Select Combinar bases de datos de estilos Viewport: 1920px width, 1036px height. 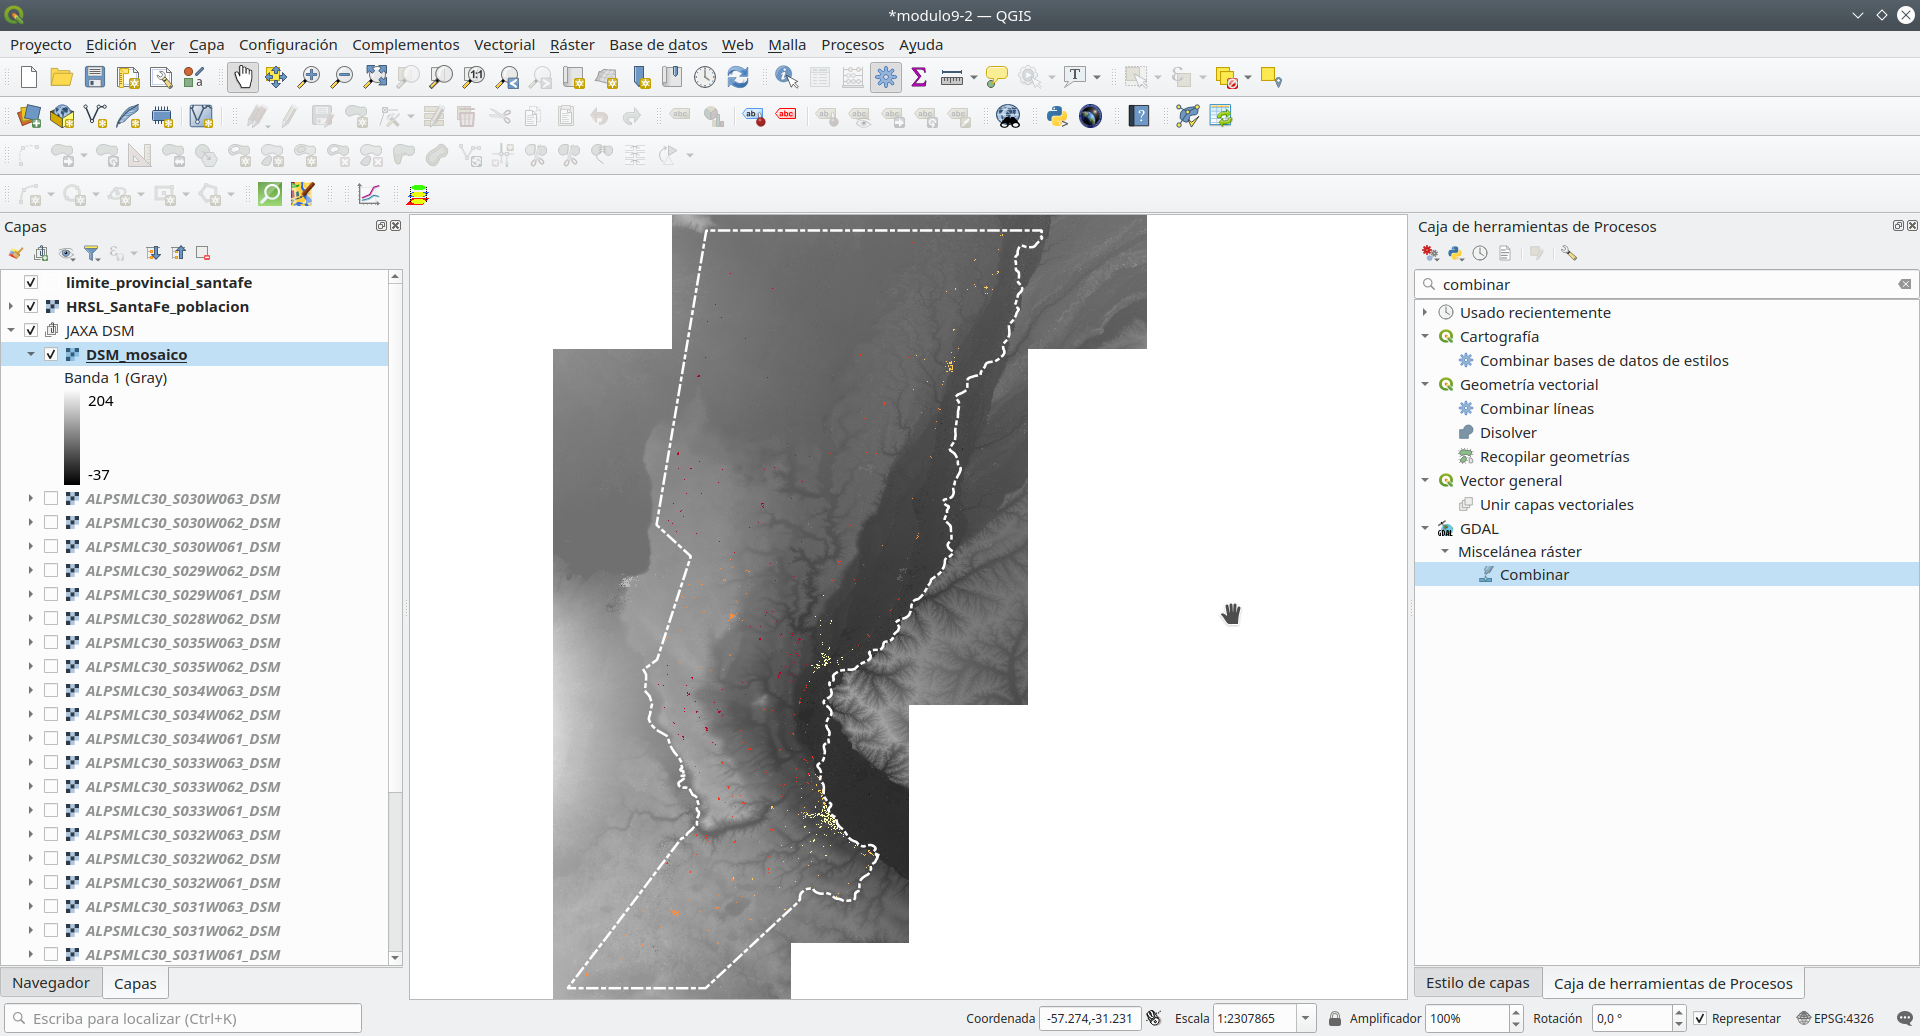[1604, 360]
